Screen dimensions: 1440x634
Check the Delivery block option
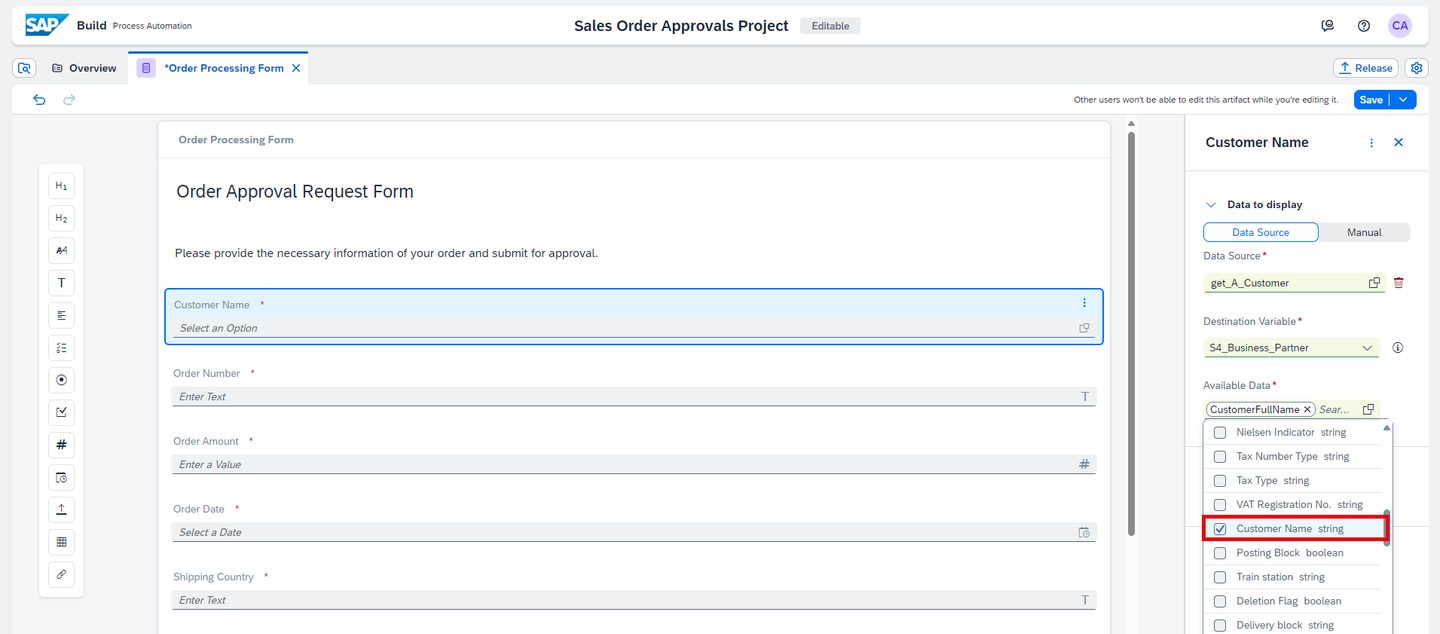[x=1219, y=625]
